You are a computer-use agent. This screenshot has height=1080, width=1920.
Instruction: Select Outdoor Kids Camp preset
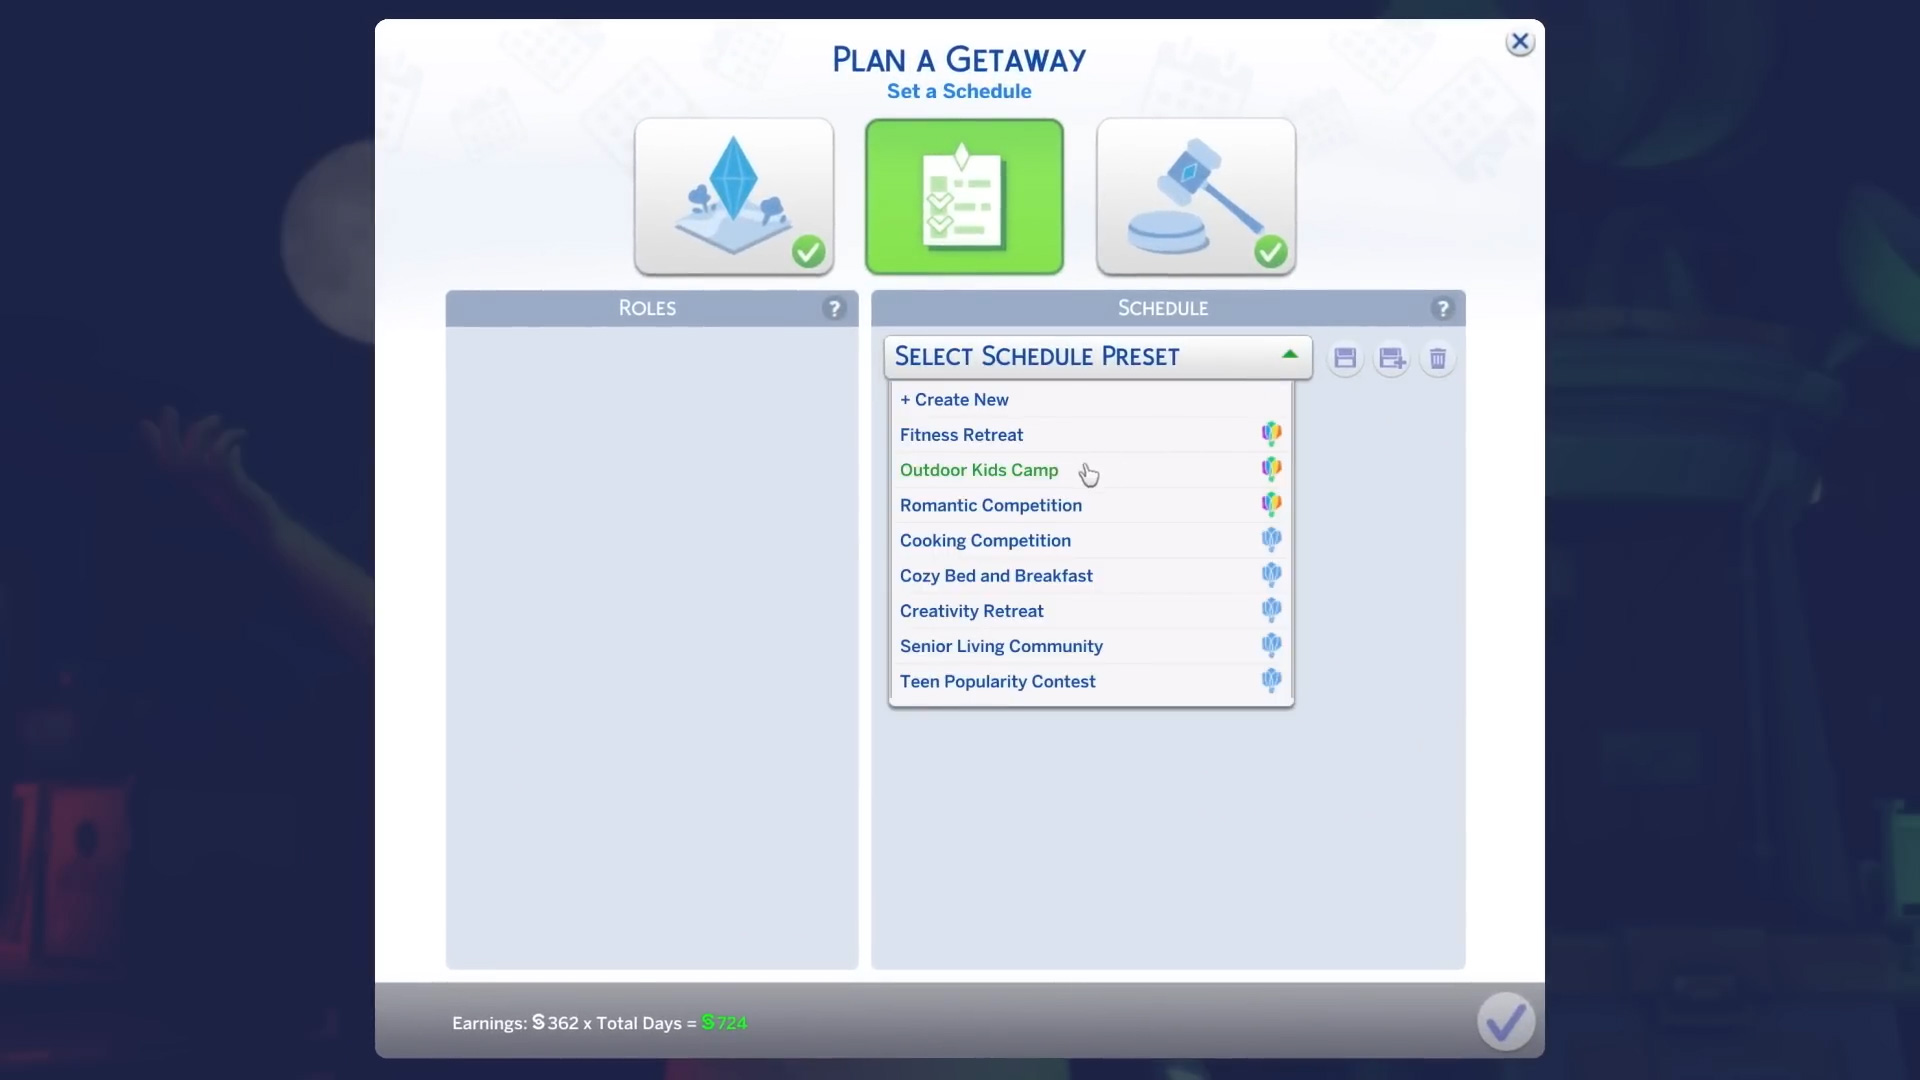[979, 470]
